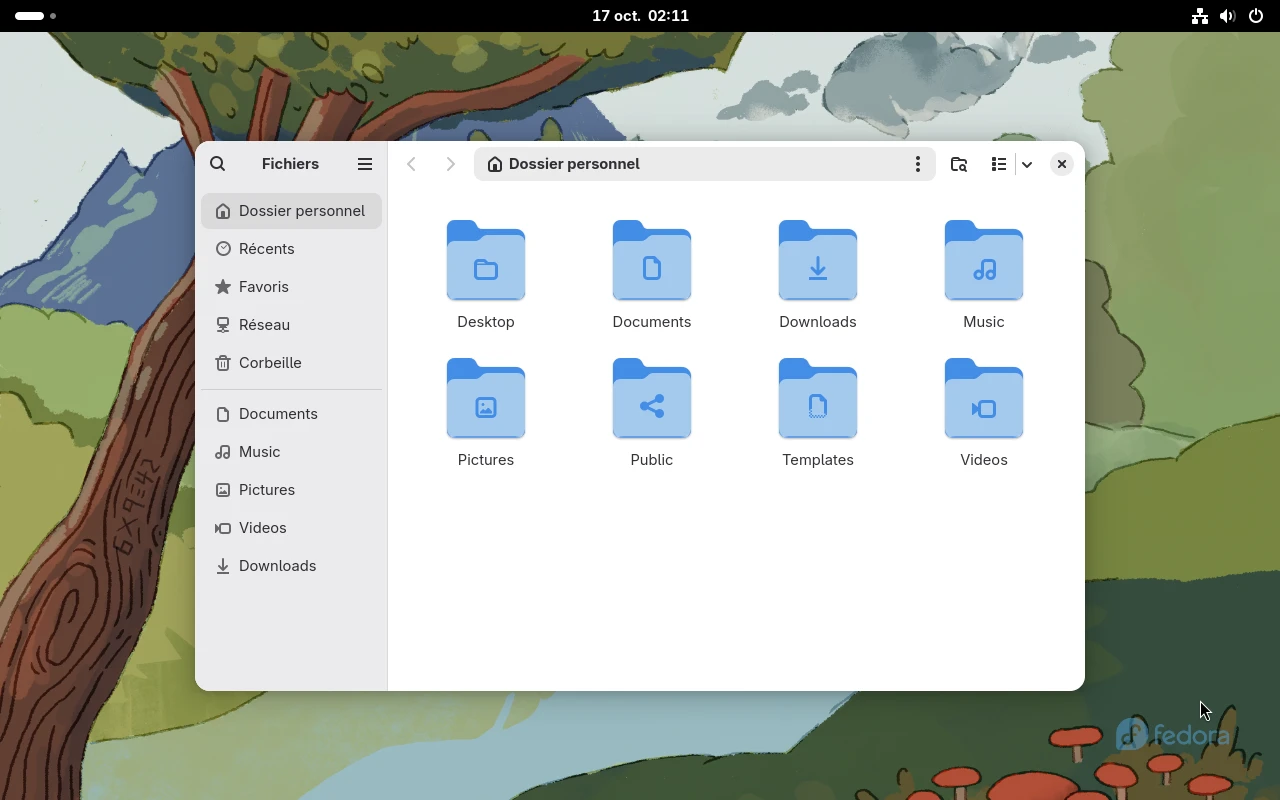Click the volume icon in the top bar
The image size is (1280, 800).
(x=1227, y=16)
